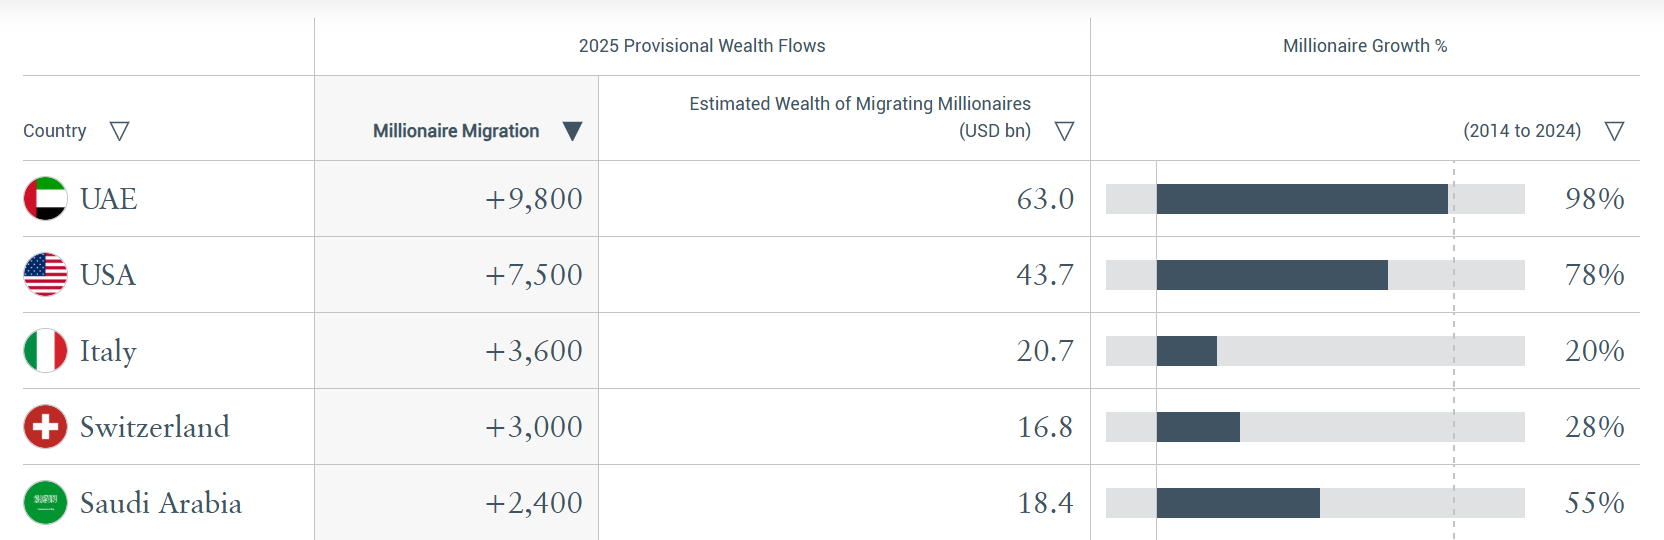This screenshot has height=540, width=1664.
Task: Click USA's 43.7 estimated wealth value
Action: click(1045, 275)
